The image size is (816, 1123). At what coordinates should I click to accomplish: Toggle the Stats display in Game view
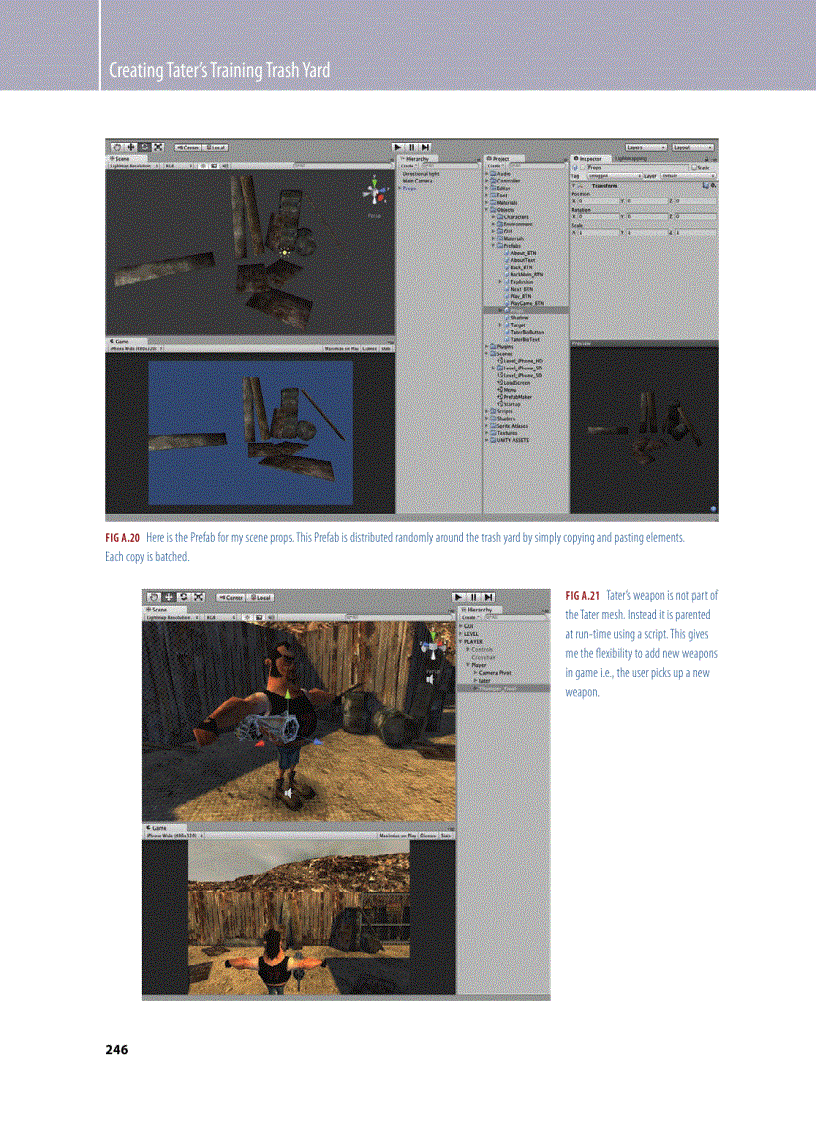click(x=385, y=345)
